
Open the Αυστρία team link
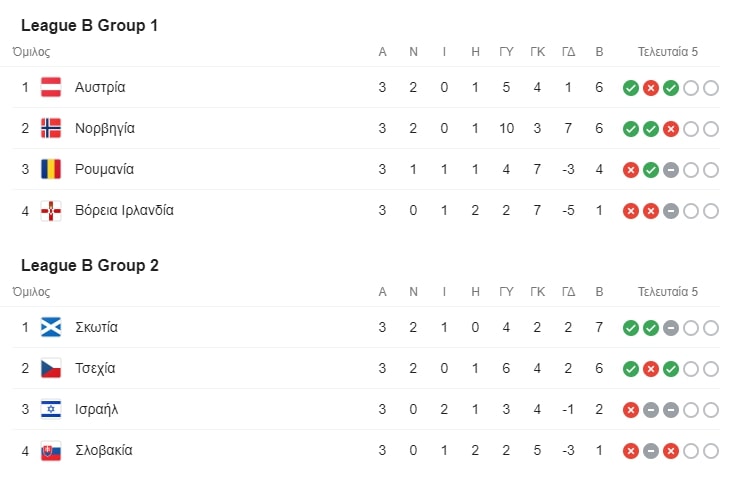100,87
